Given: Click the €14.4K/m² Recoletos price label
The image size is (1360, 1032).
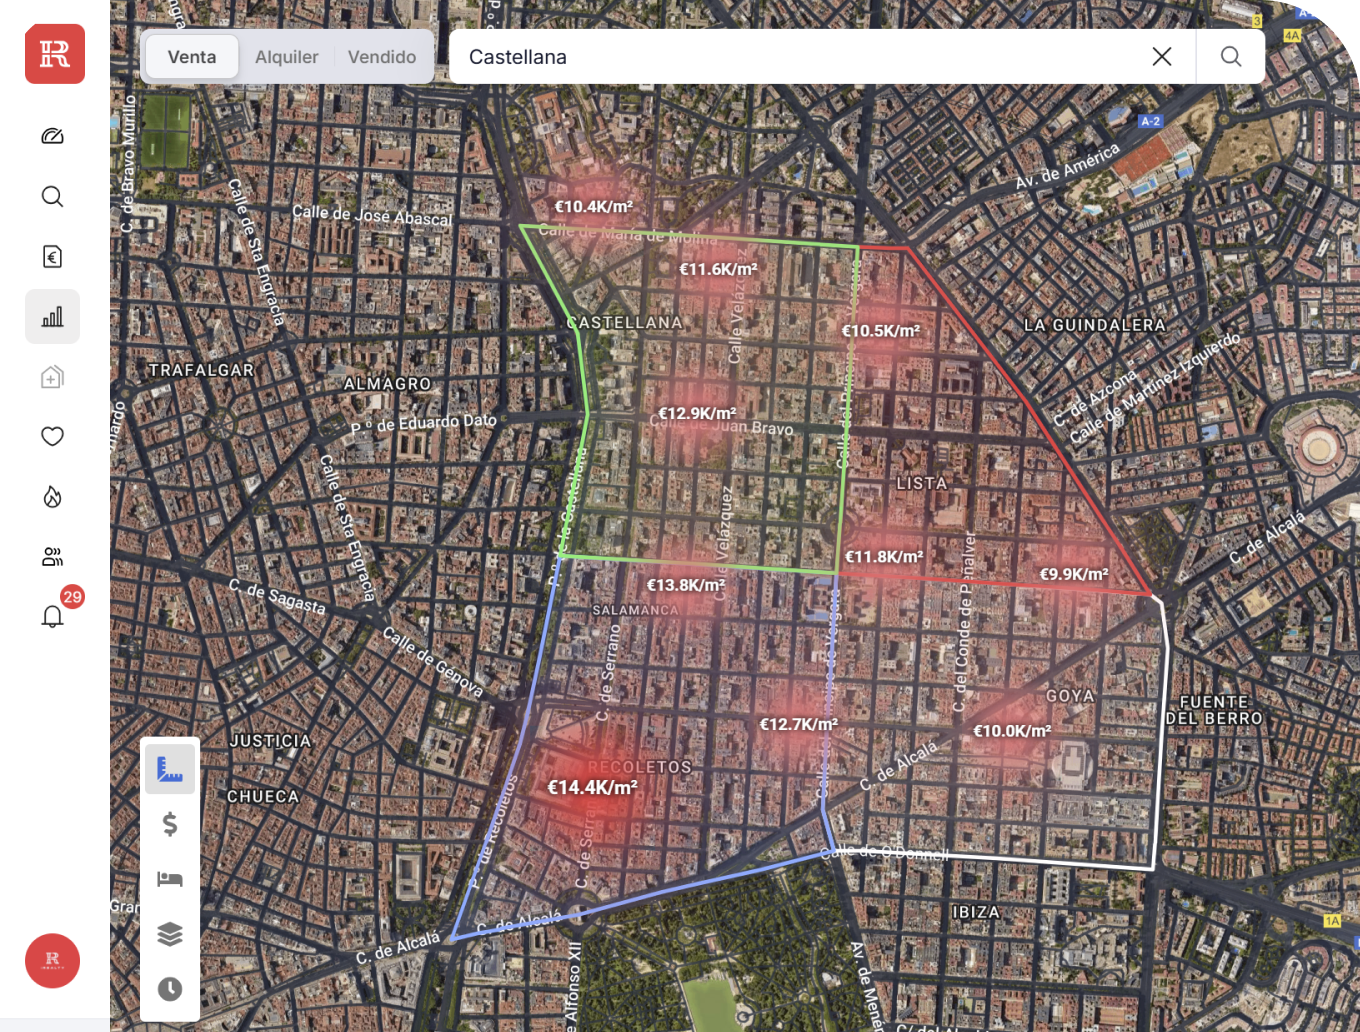Looking at the screenshot, I should tap(593, 788).
